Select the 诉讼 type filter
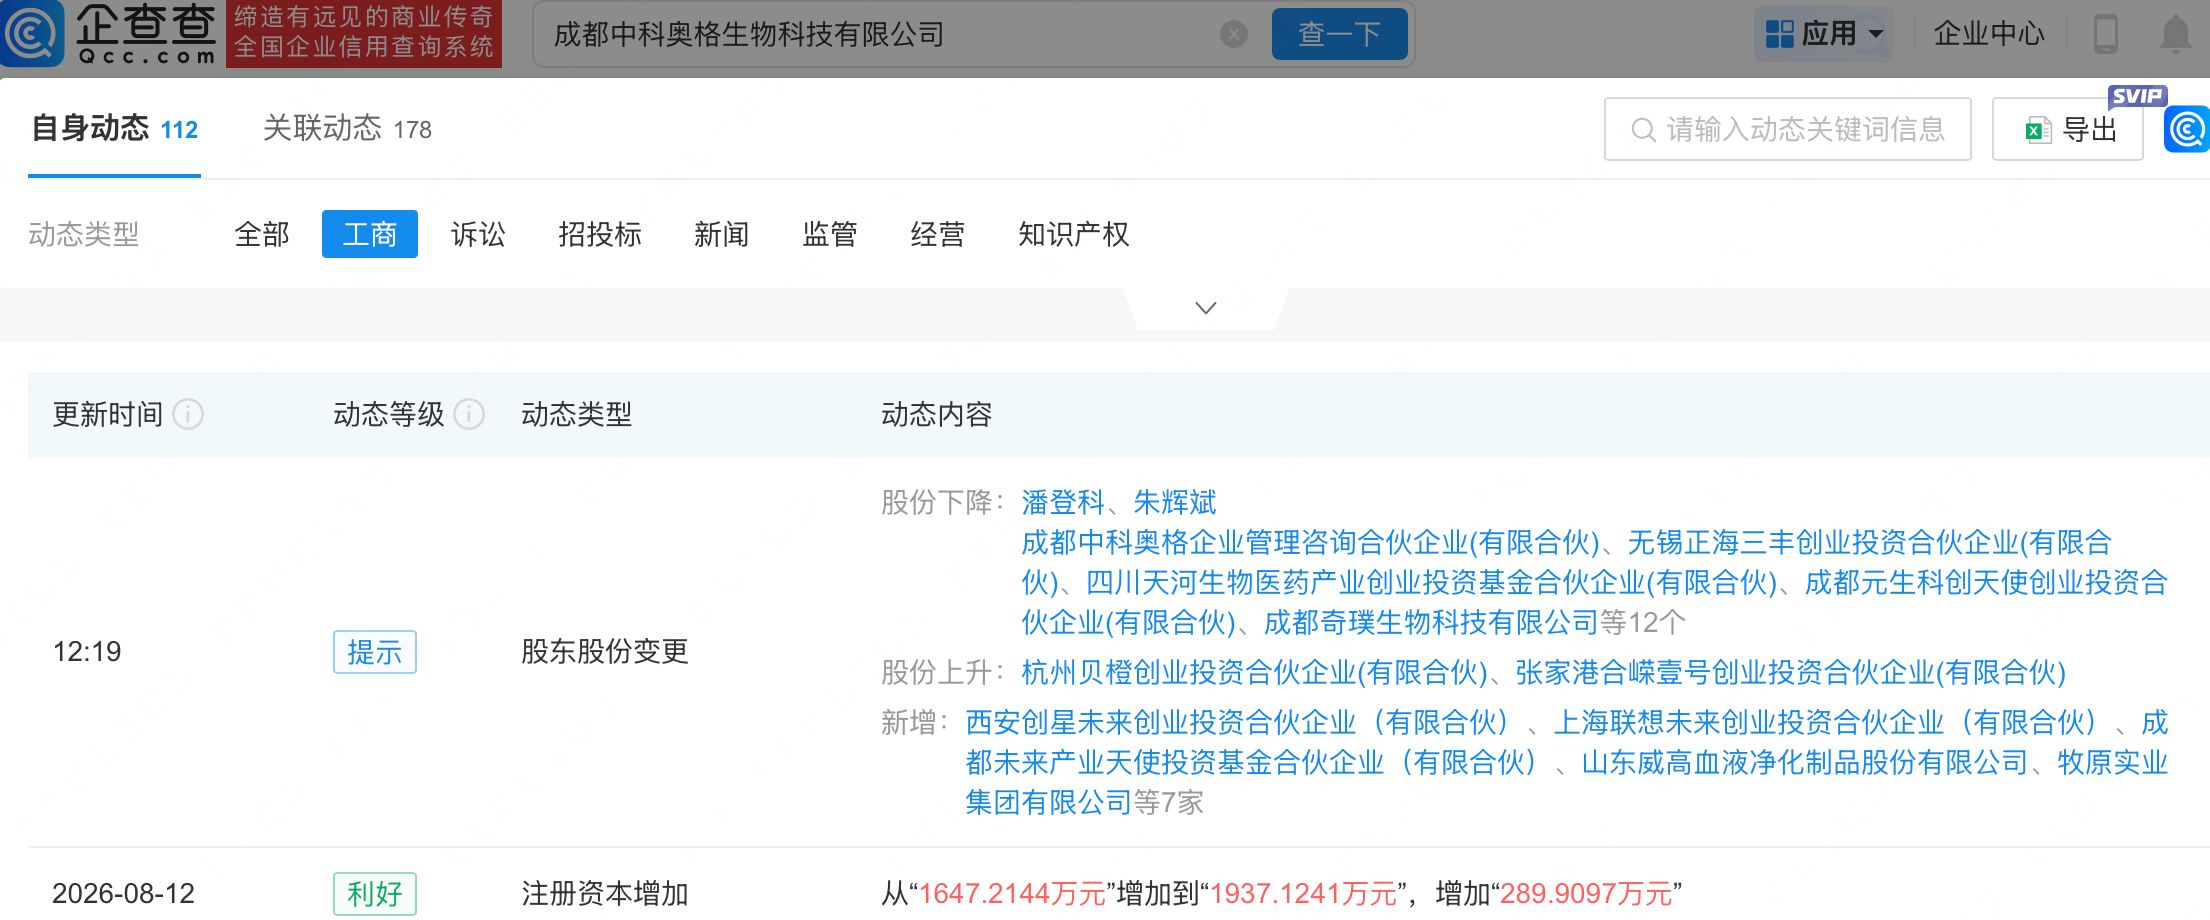This screenshot has height=920, width=2210. point(478,234)
